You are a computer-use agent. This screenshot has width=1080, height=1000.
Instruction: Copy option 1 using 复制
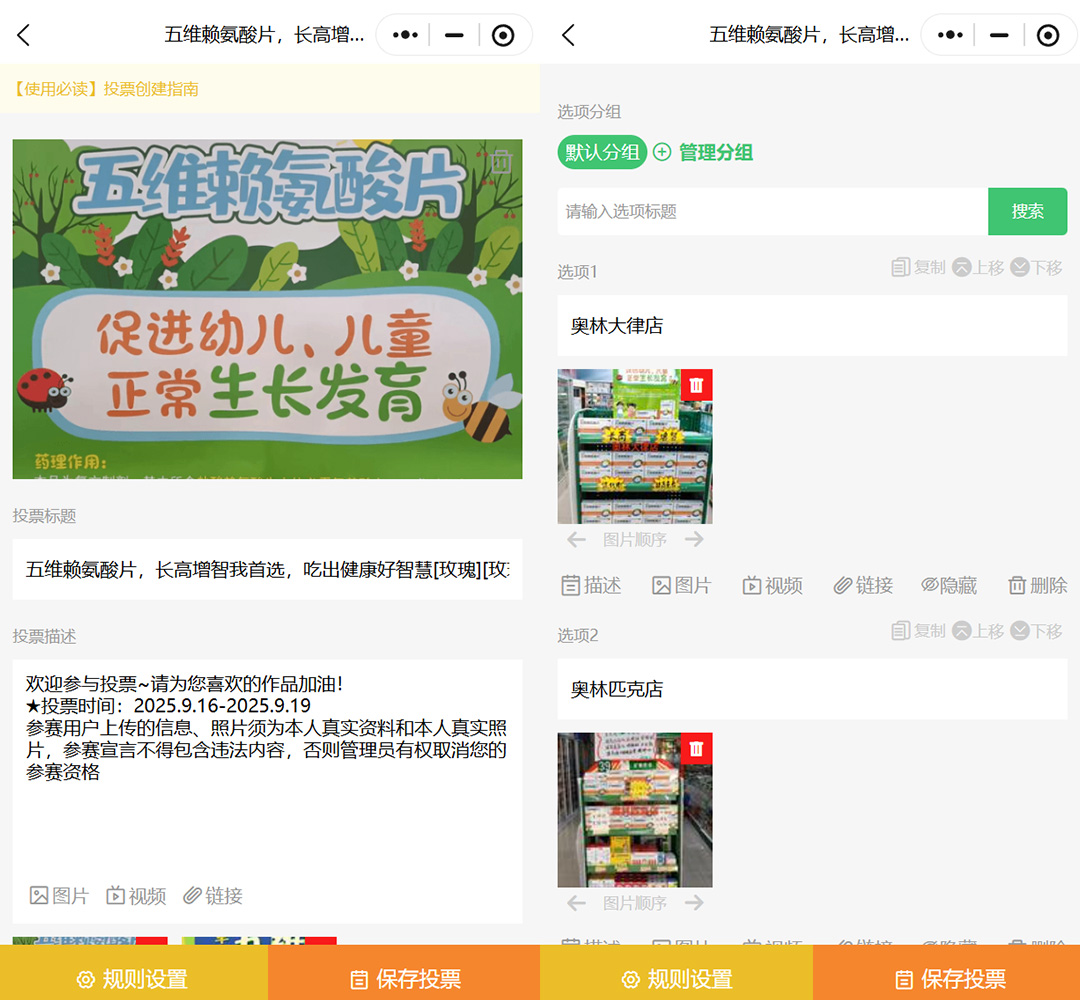coord(918,267)
